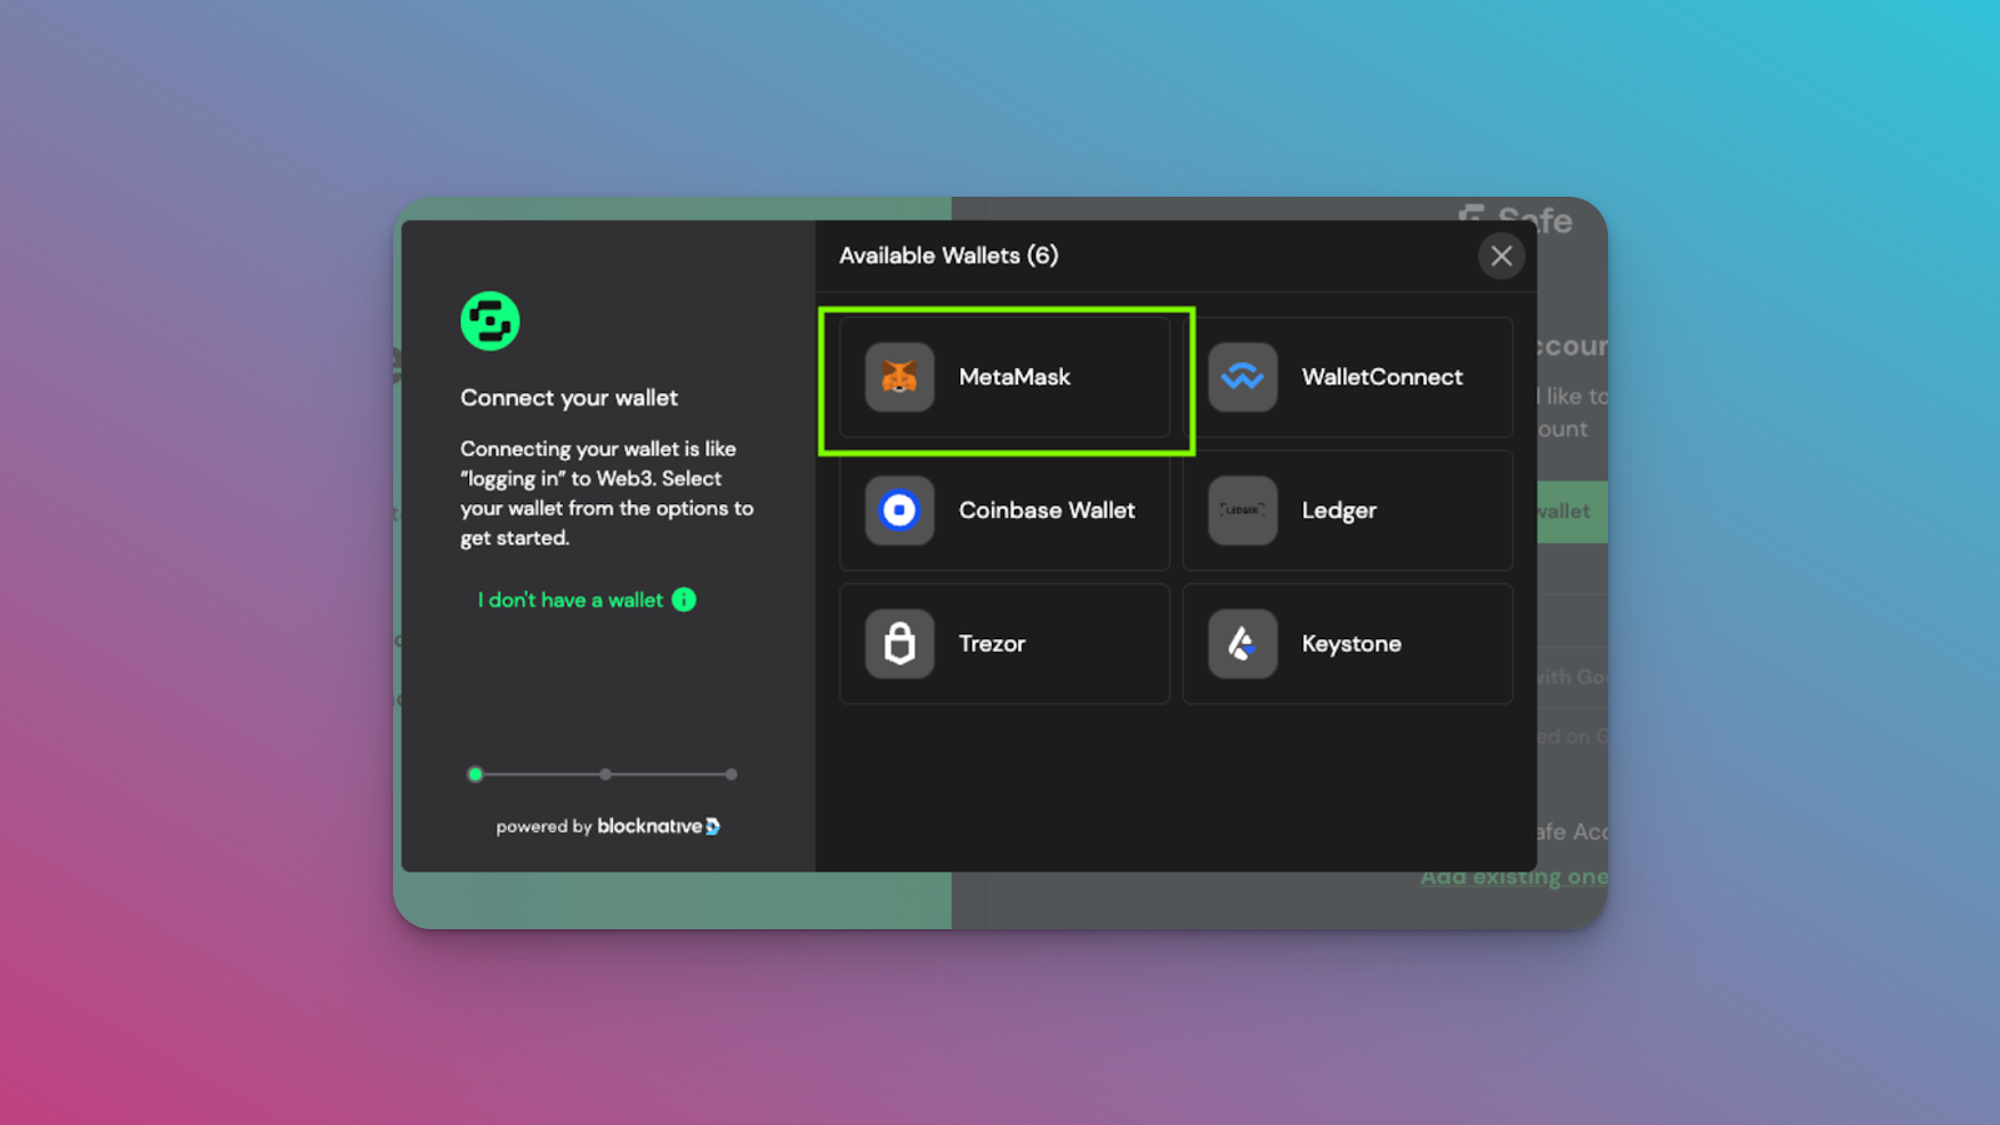Click the 'Connect your wallet' heading
Viewport: 2000px width, 1125px height.
pyautogui.click(x=569, y=398)
